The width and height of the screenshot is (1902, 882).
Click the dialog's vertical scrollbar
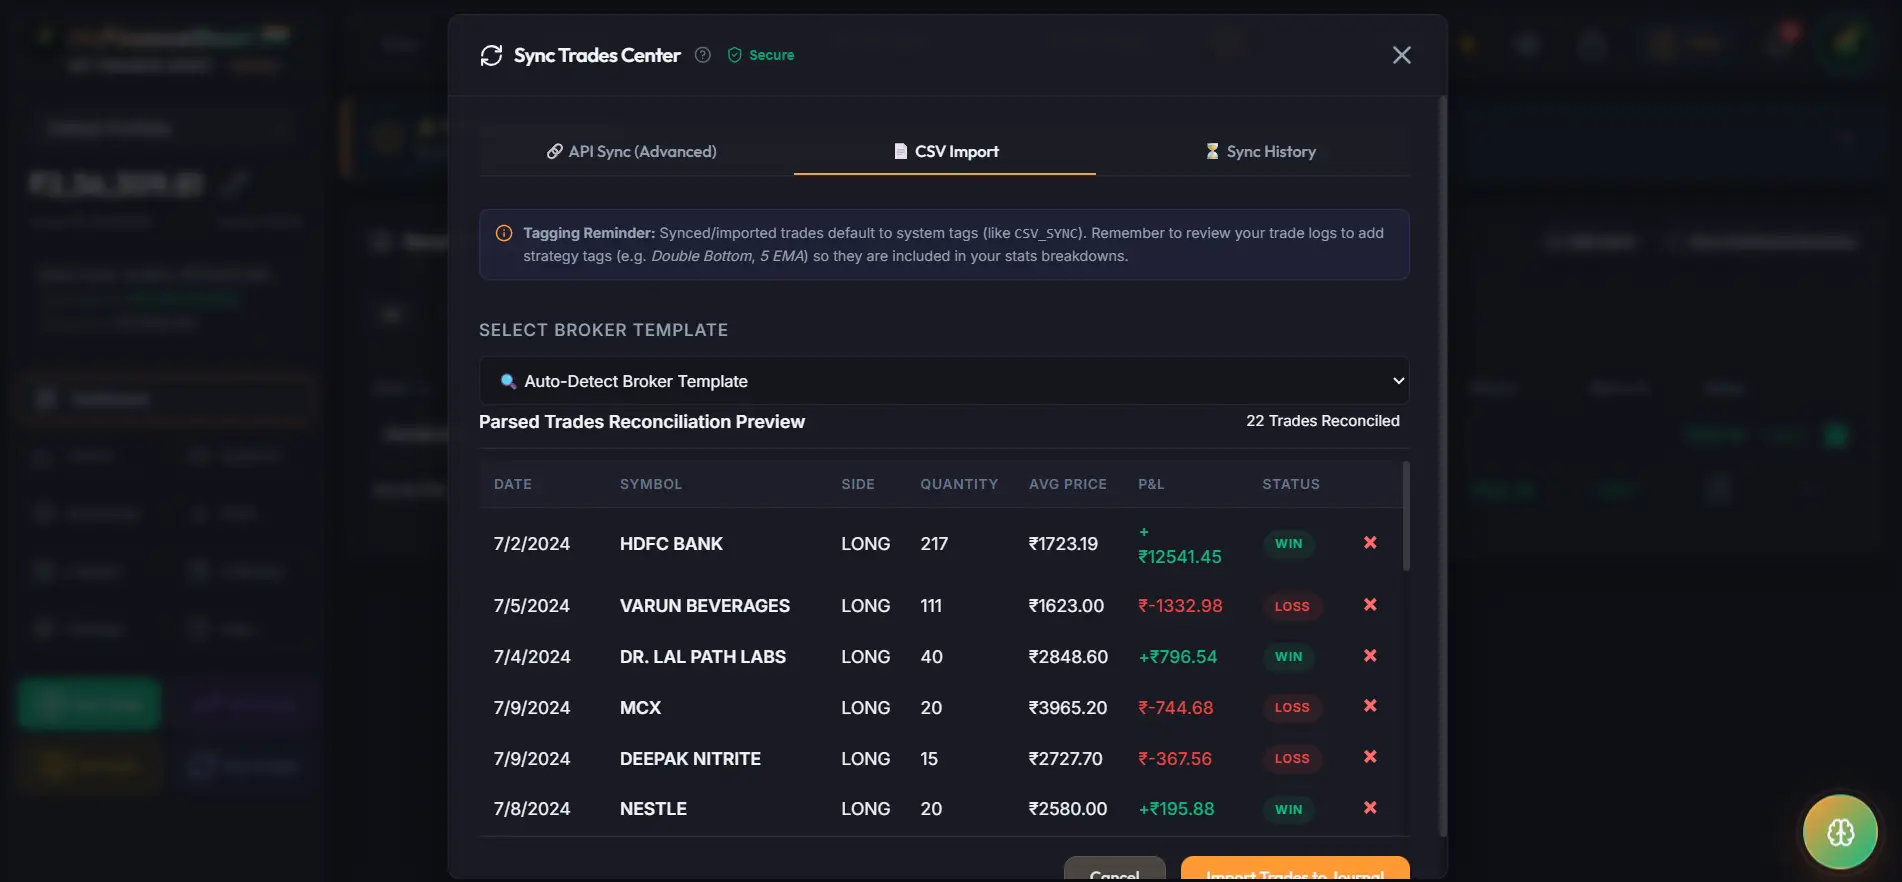click(1442, 466)
